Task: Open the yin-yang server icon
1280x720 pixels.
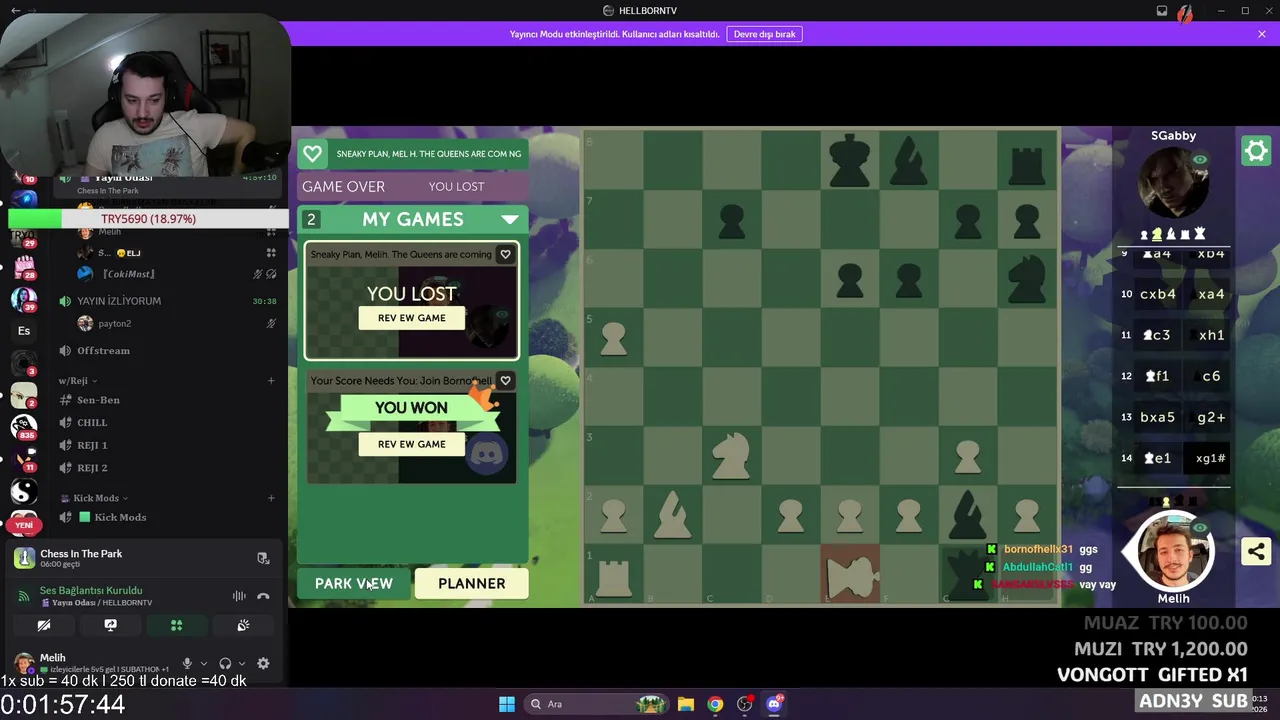Action: point(24,490)
